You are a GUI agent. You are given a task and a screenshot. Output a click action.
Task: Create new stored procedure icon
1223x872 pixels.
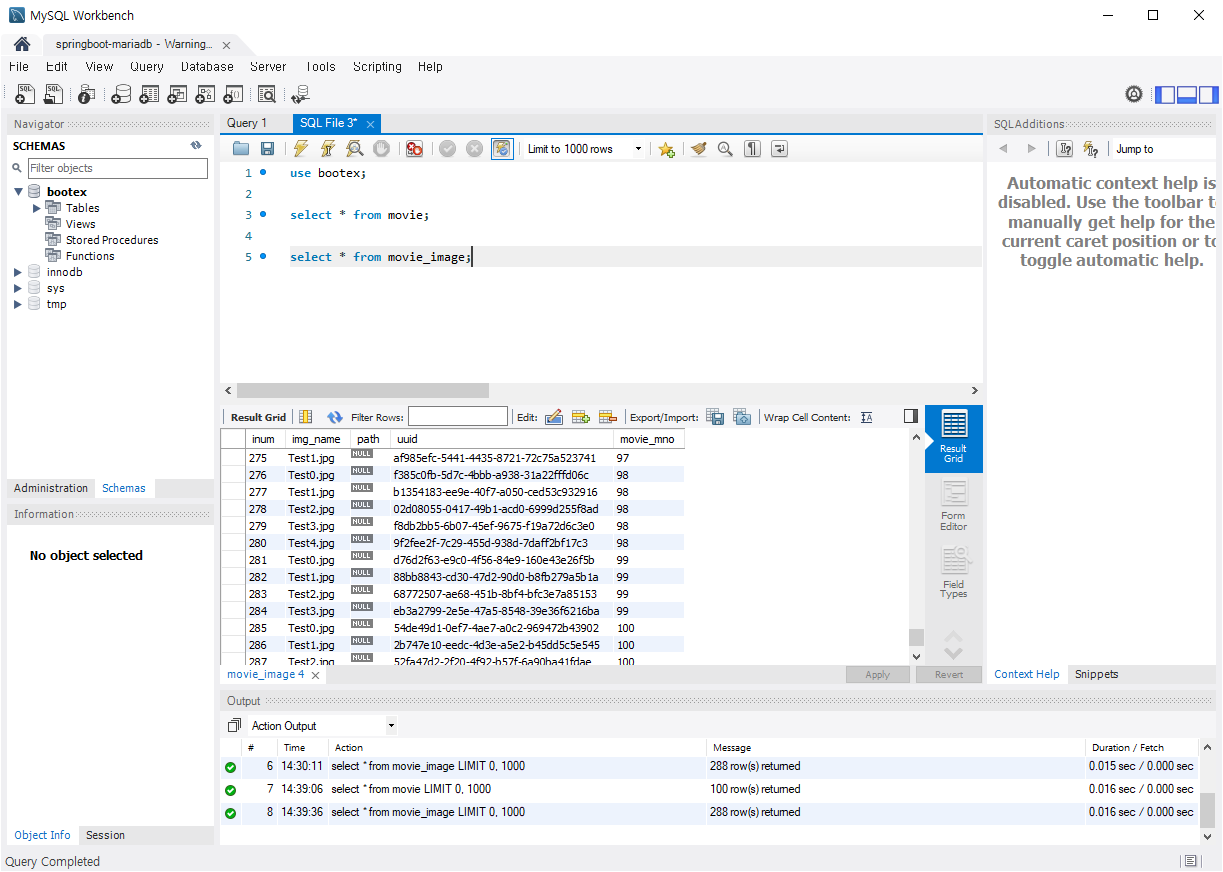205,94
